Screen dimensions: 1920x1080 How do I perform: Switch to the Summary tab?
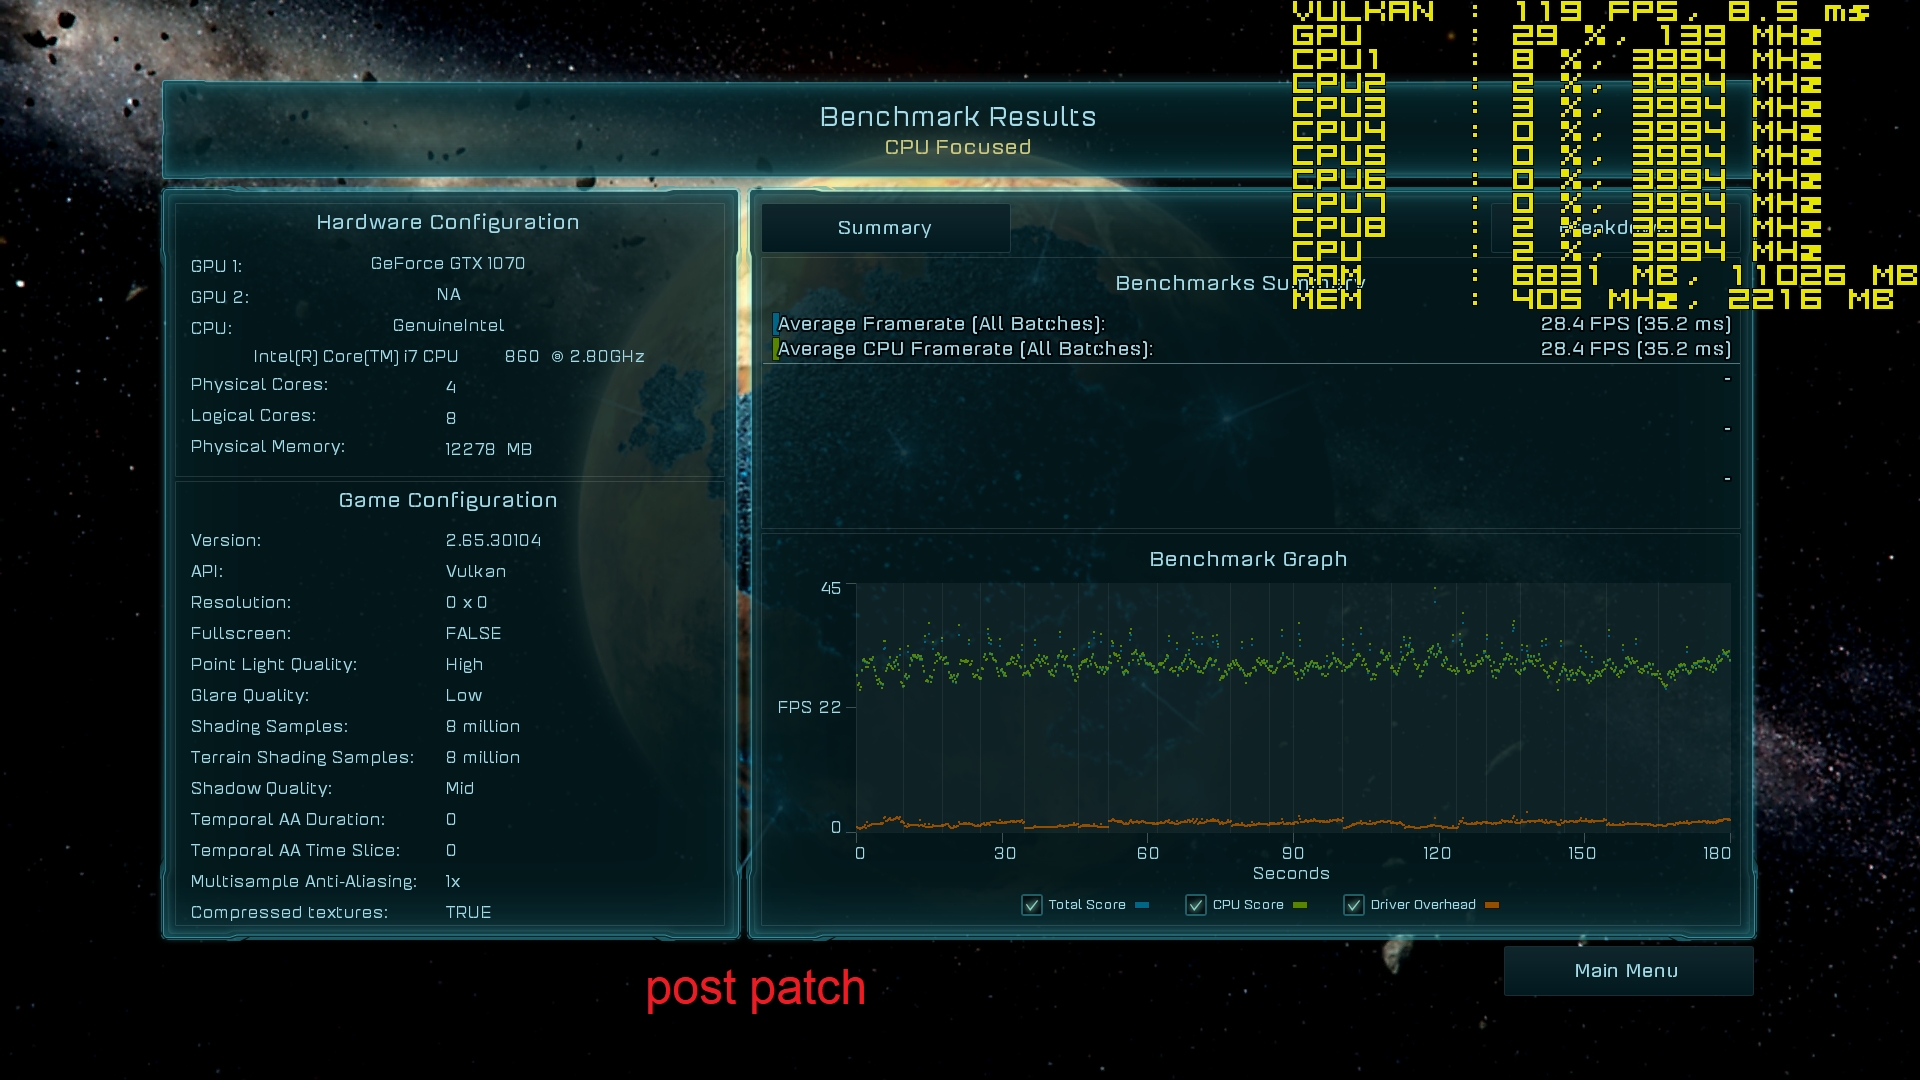(x=885, y=228)
